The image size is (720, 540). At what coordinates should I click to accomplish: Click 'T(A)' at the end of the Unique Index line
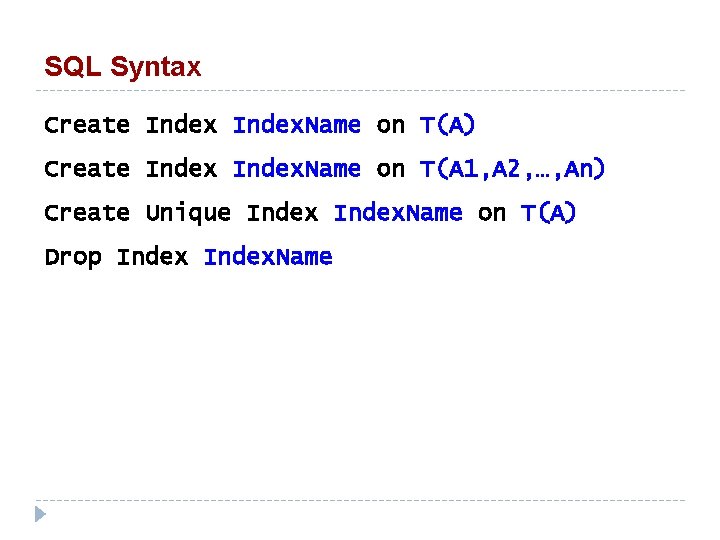pos(548,213)
